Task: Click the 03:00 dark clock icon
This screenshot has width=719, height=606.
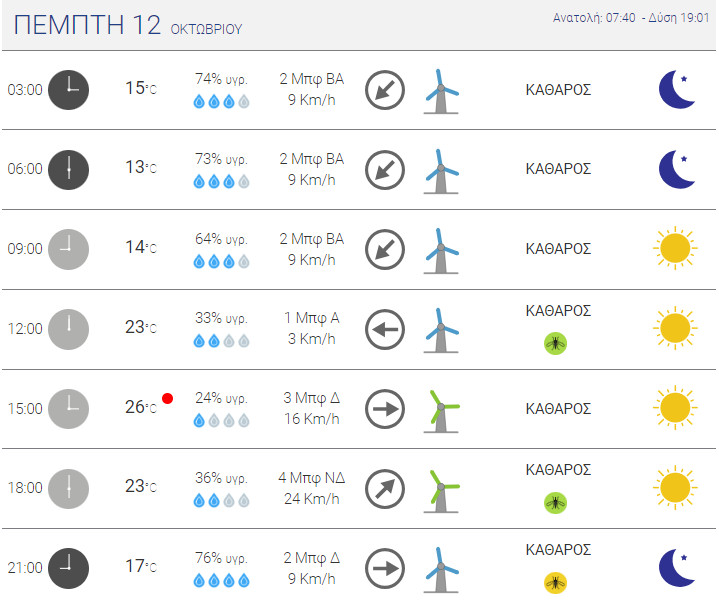Action: [68, 90]
